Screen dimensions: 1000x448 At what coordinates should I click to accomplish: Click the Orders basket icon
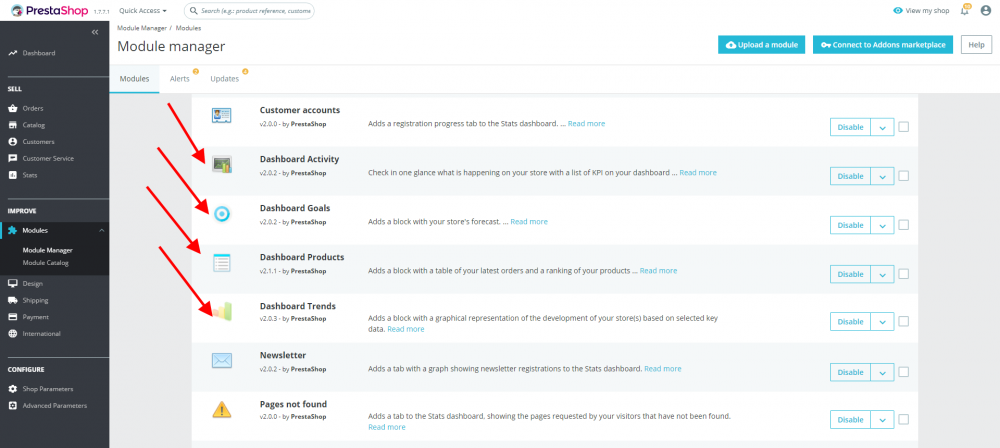point(12,108)
